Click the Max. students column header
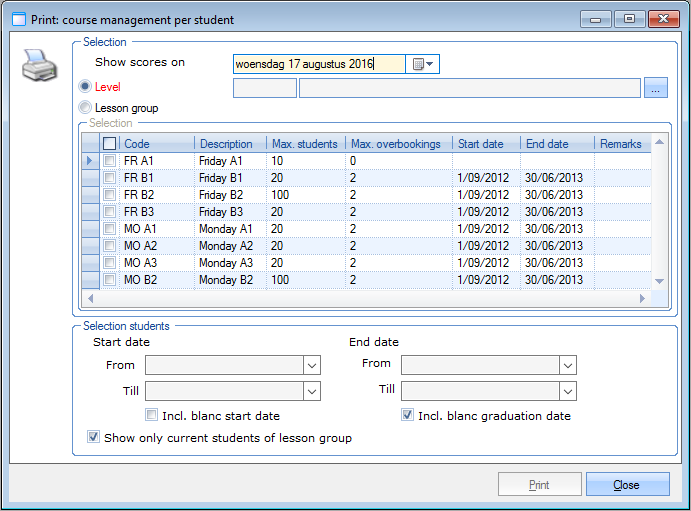This screenshot has height=511, width=691. point(305,144)
